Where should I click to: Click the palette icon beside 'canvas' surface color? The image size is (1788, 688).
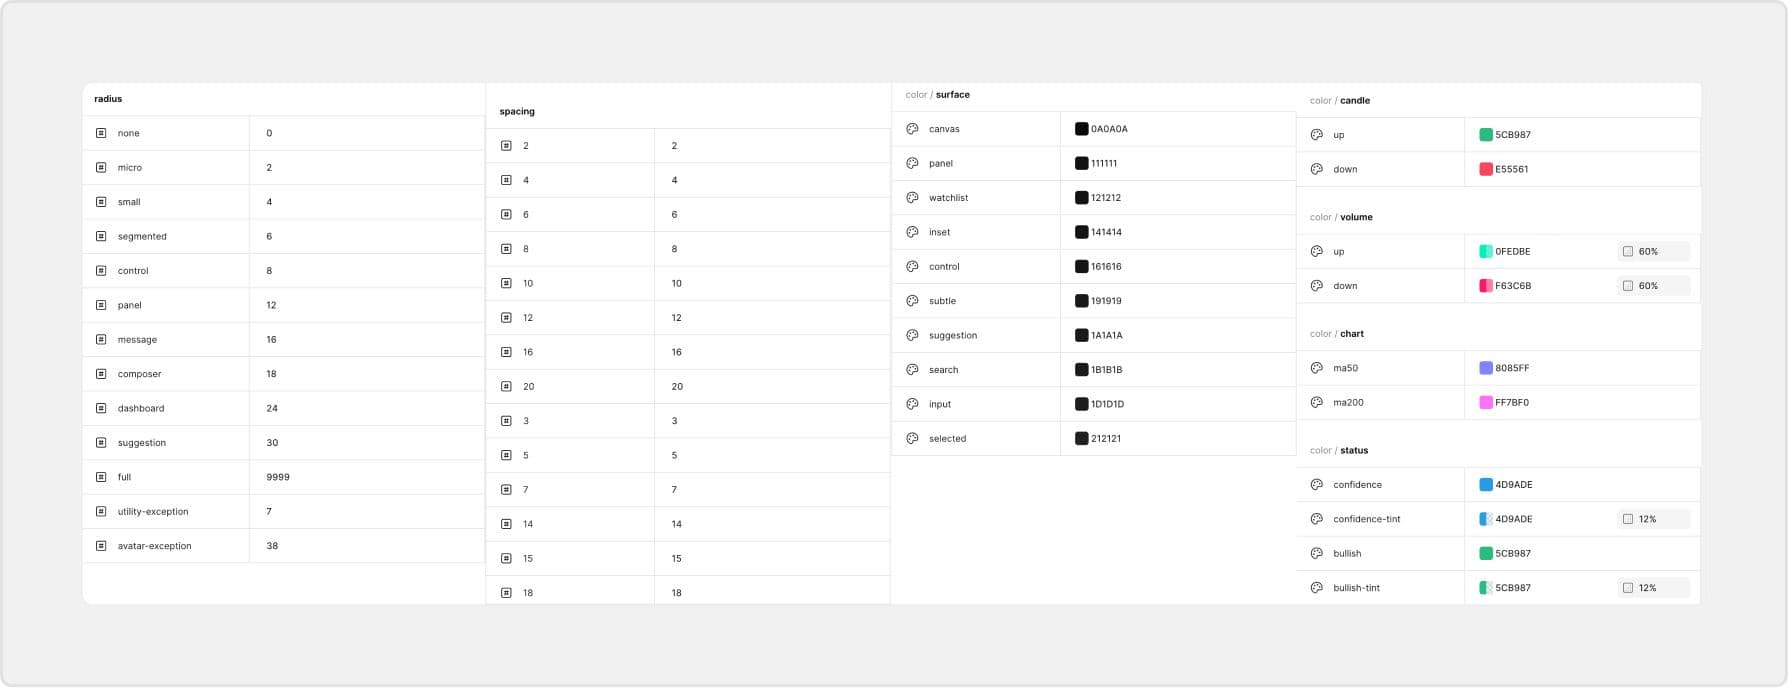[912, 129]
